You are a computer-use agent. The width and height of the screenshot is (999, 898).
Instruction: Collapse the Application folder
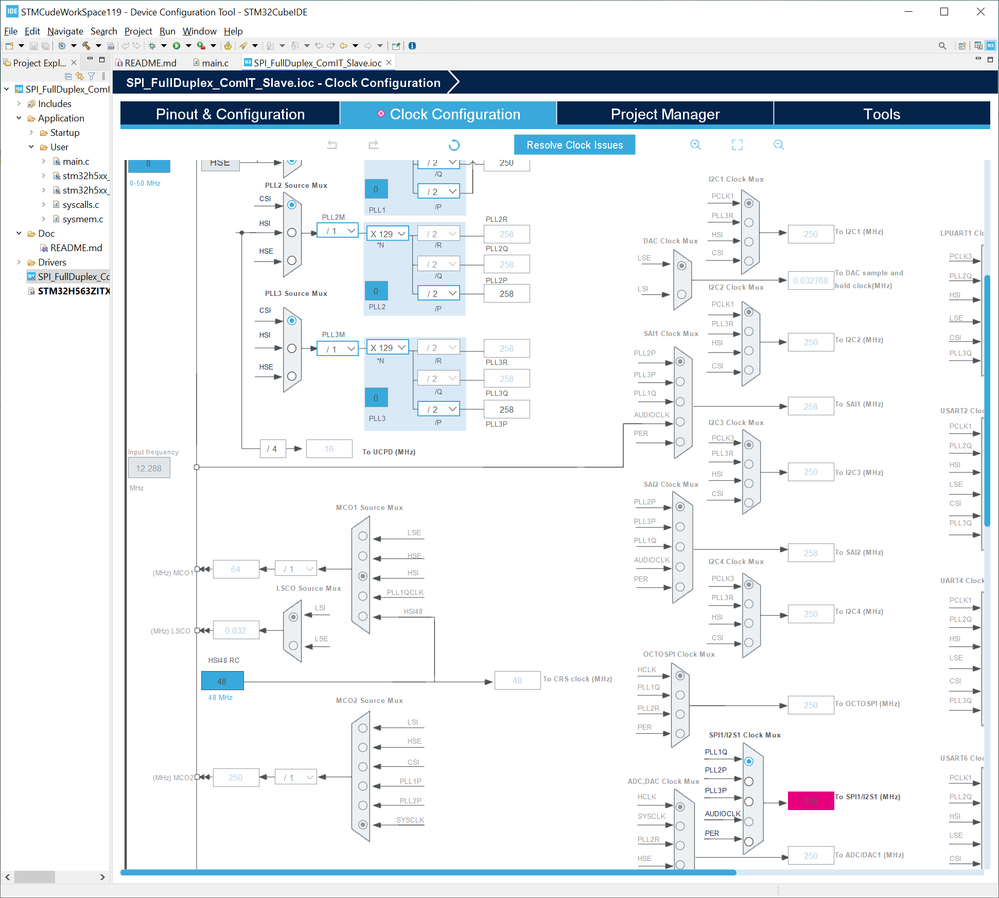[x=18, y=118]
